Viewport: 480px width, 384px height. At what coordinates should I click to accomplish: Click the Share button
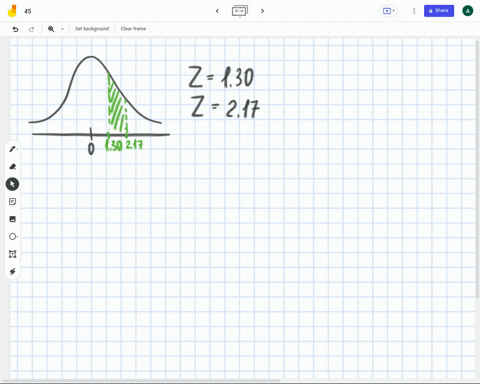pos(439,11)
